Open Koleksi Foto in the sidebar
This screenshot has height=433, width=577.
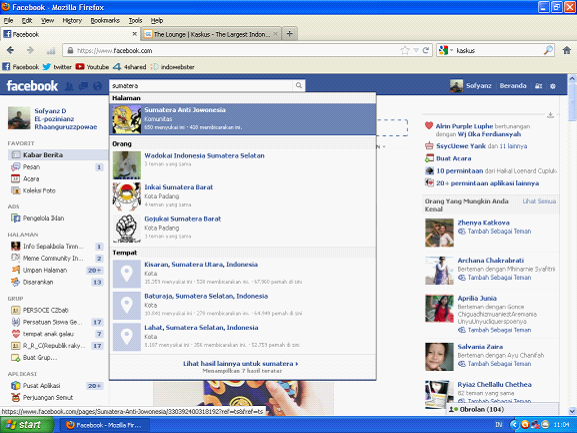tap(39, 191)
